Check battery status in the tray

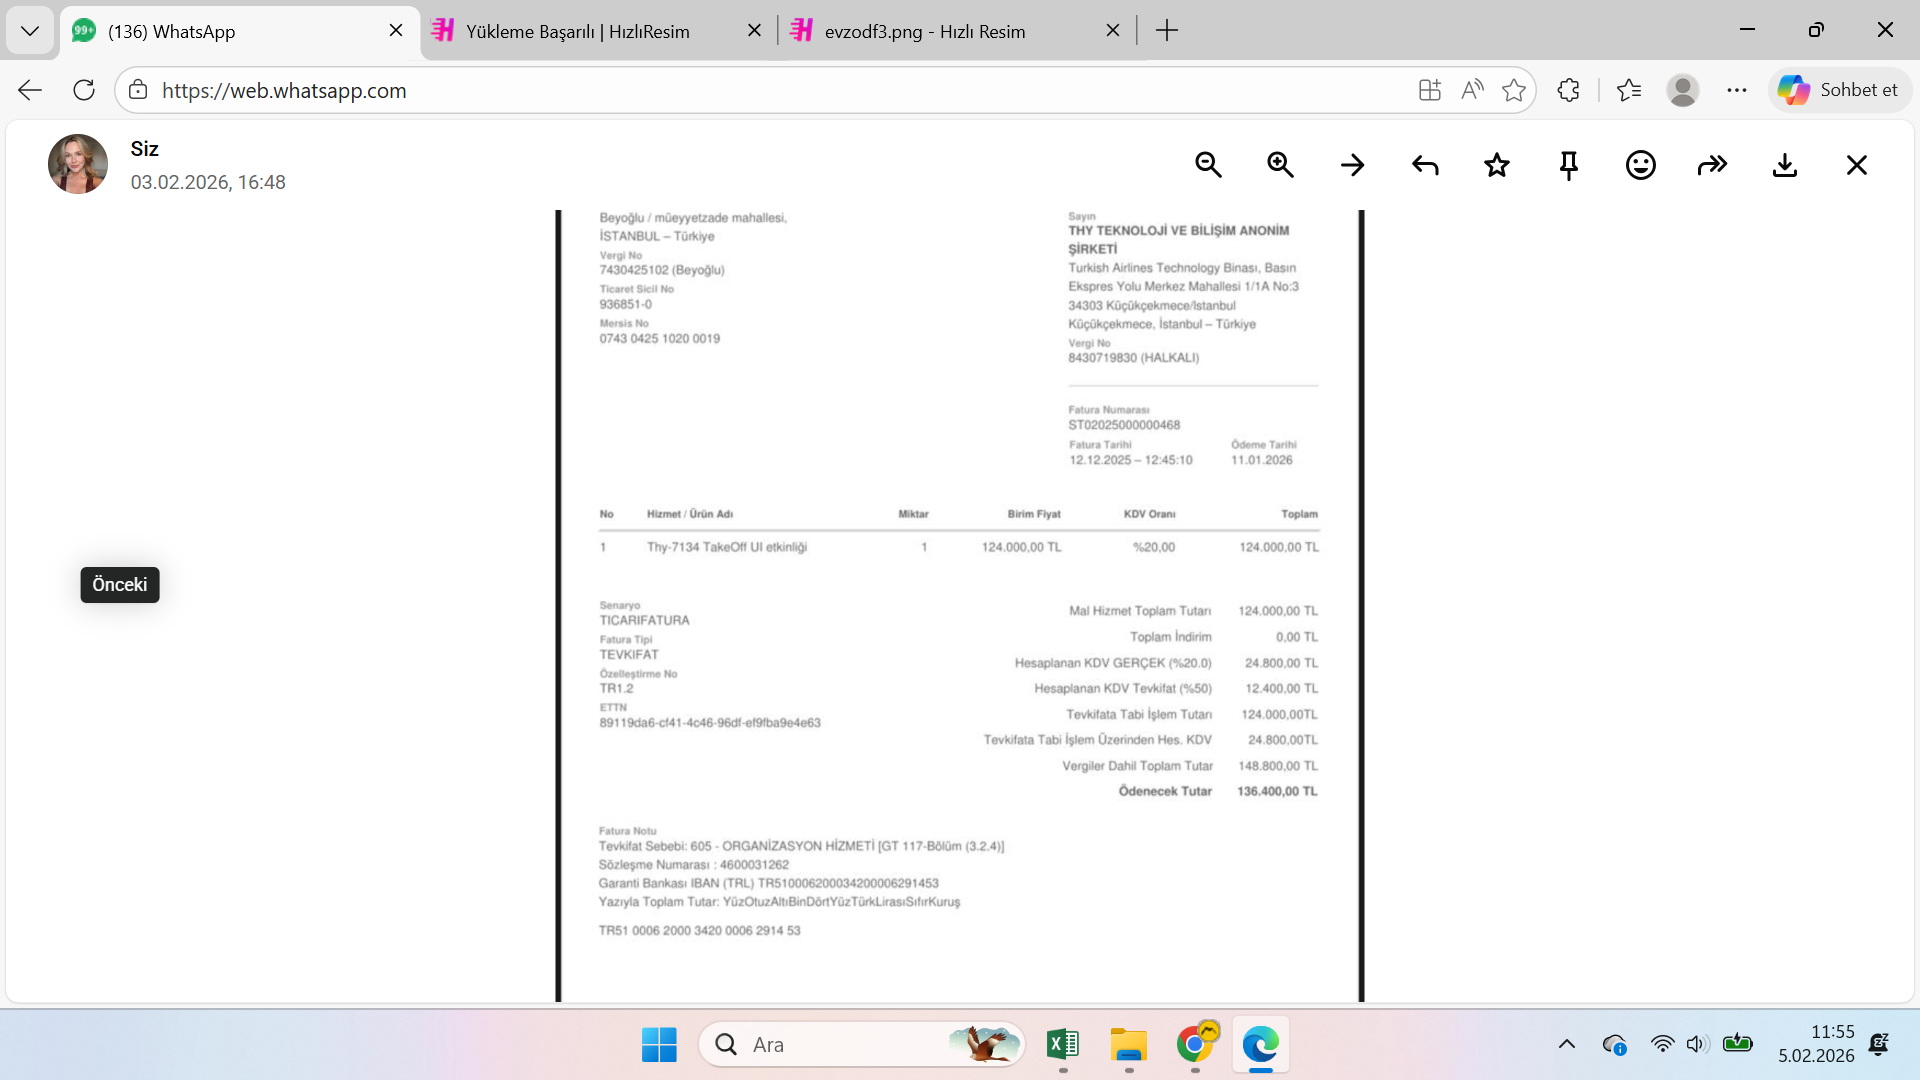coord(1738,1045)
